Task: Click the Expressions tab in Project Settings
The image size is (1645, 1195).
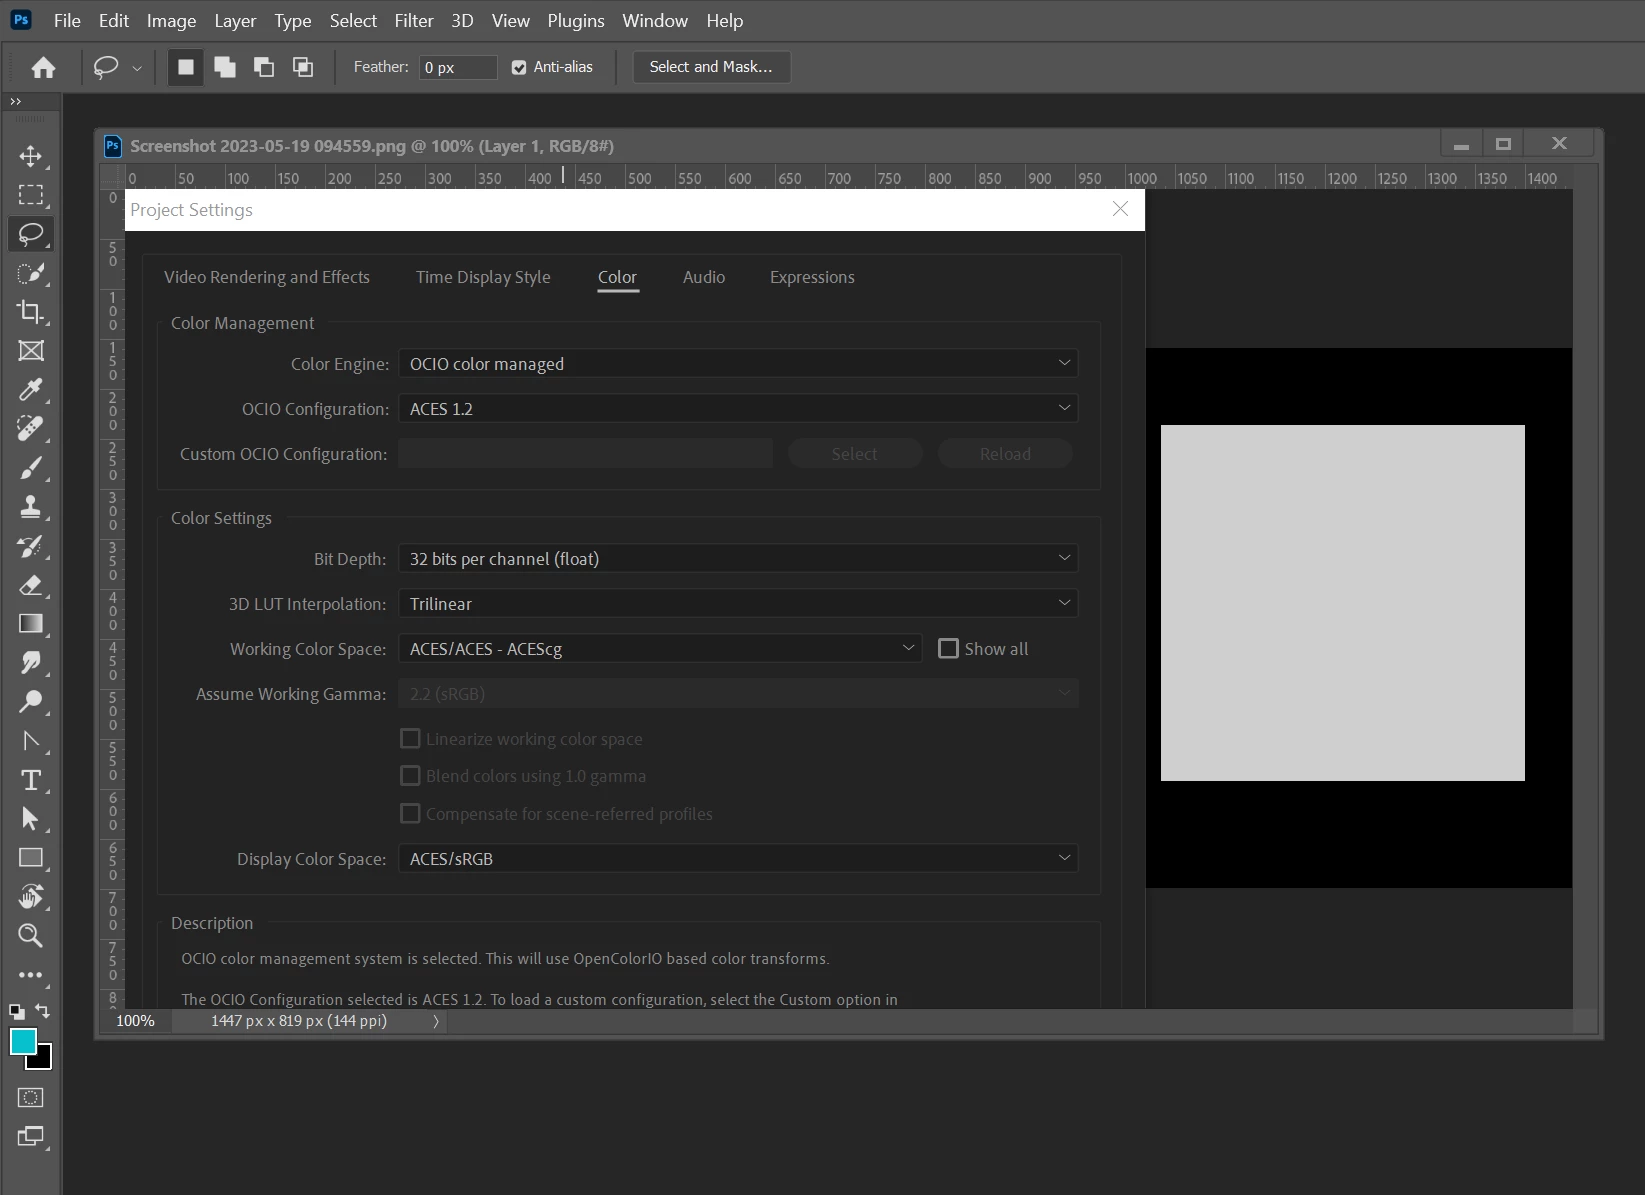Action: point(812,277)
